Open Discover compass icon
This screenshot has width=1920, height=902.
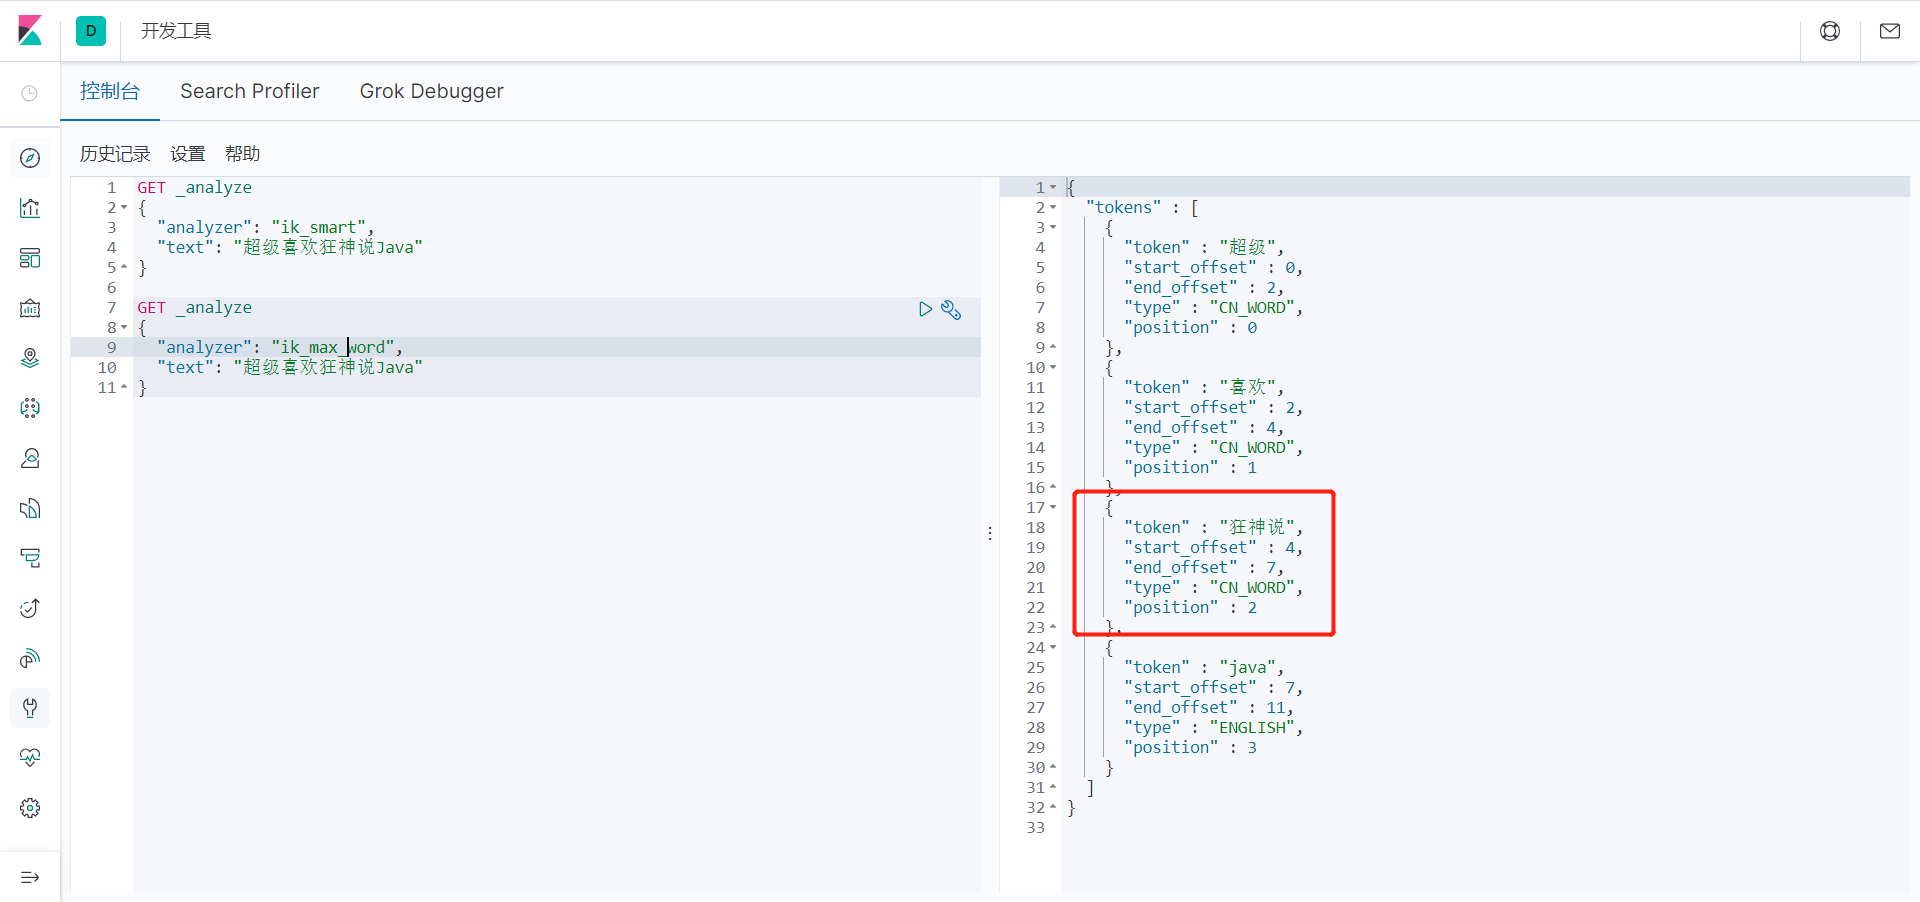[x=30, y=158]
